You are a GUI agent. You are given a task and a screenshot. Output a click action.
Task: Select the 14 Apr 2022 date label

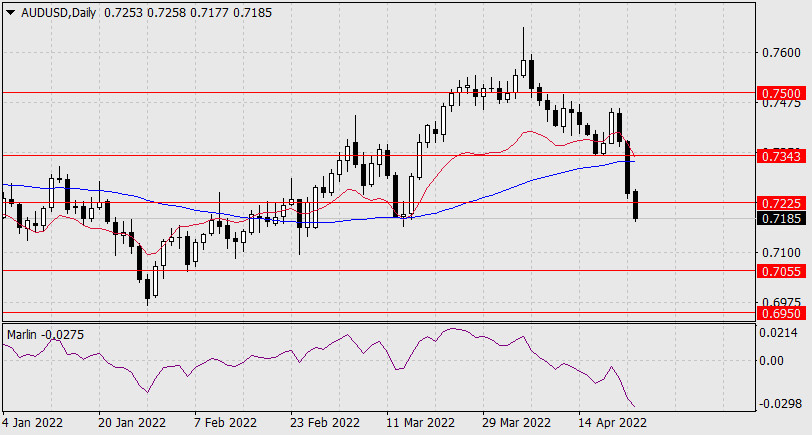tap(612, 423)
